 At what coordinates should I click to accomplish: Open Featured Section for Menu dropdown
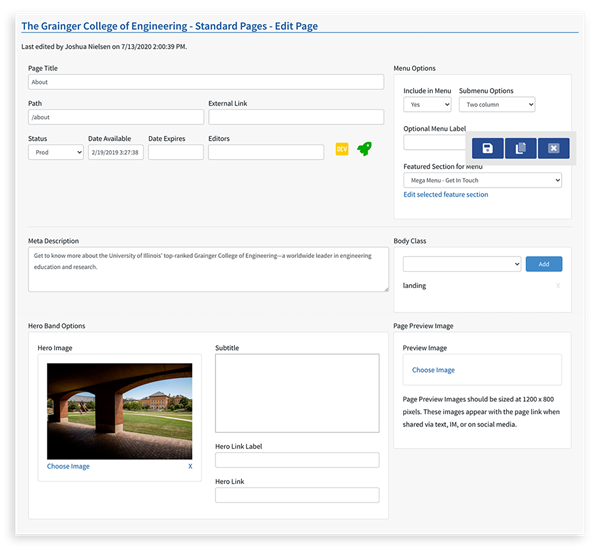[x=483, y=180]
